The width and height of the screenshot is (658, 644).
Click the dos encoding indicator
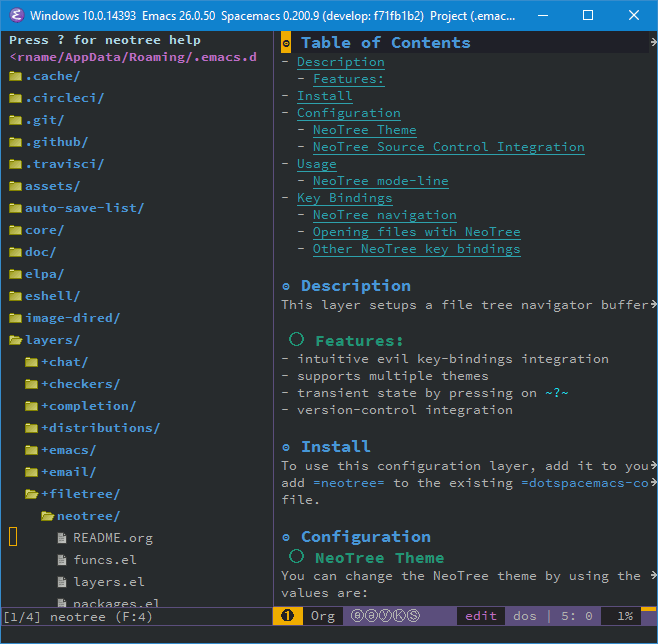pos(525,616)
